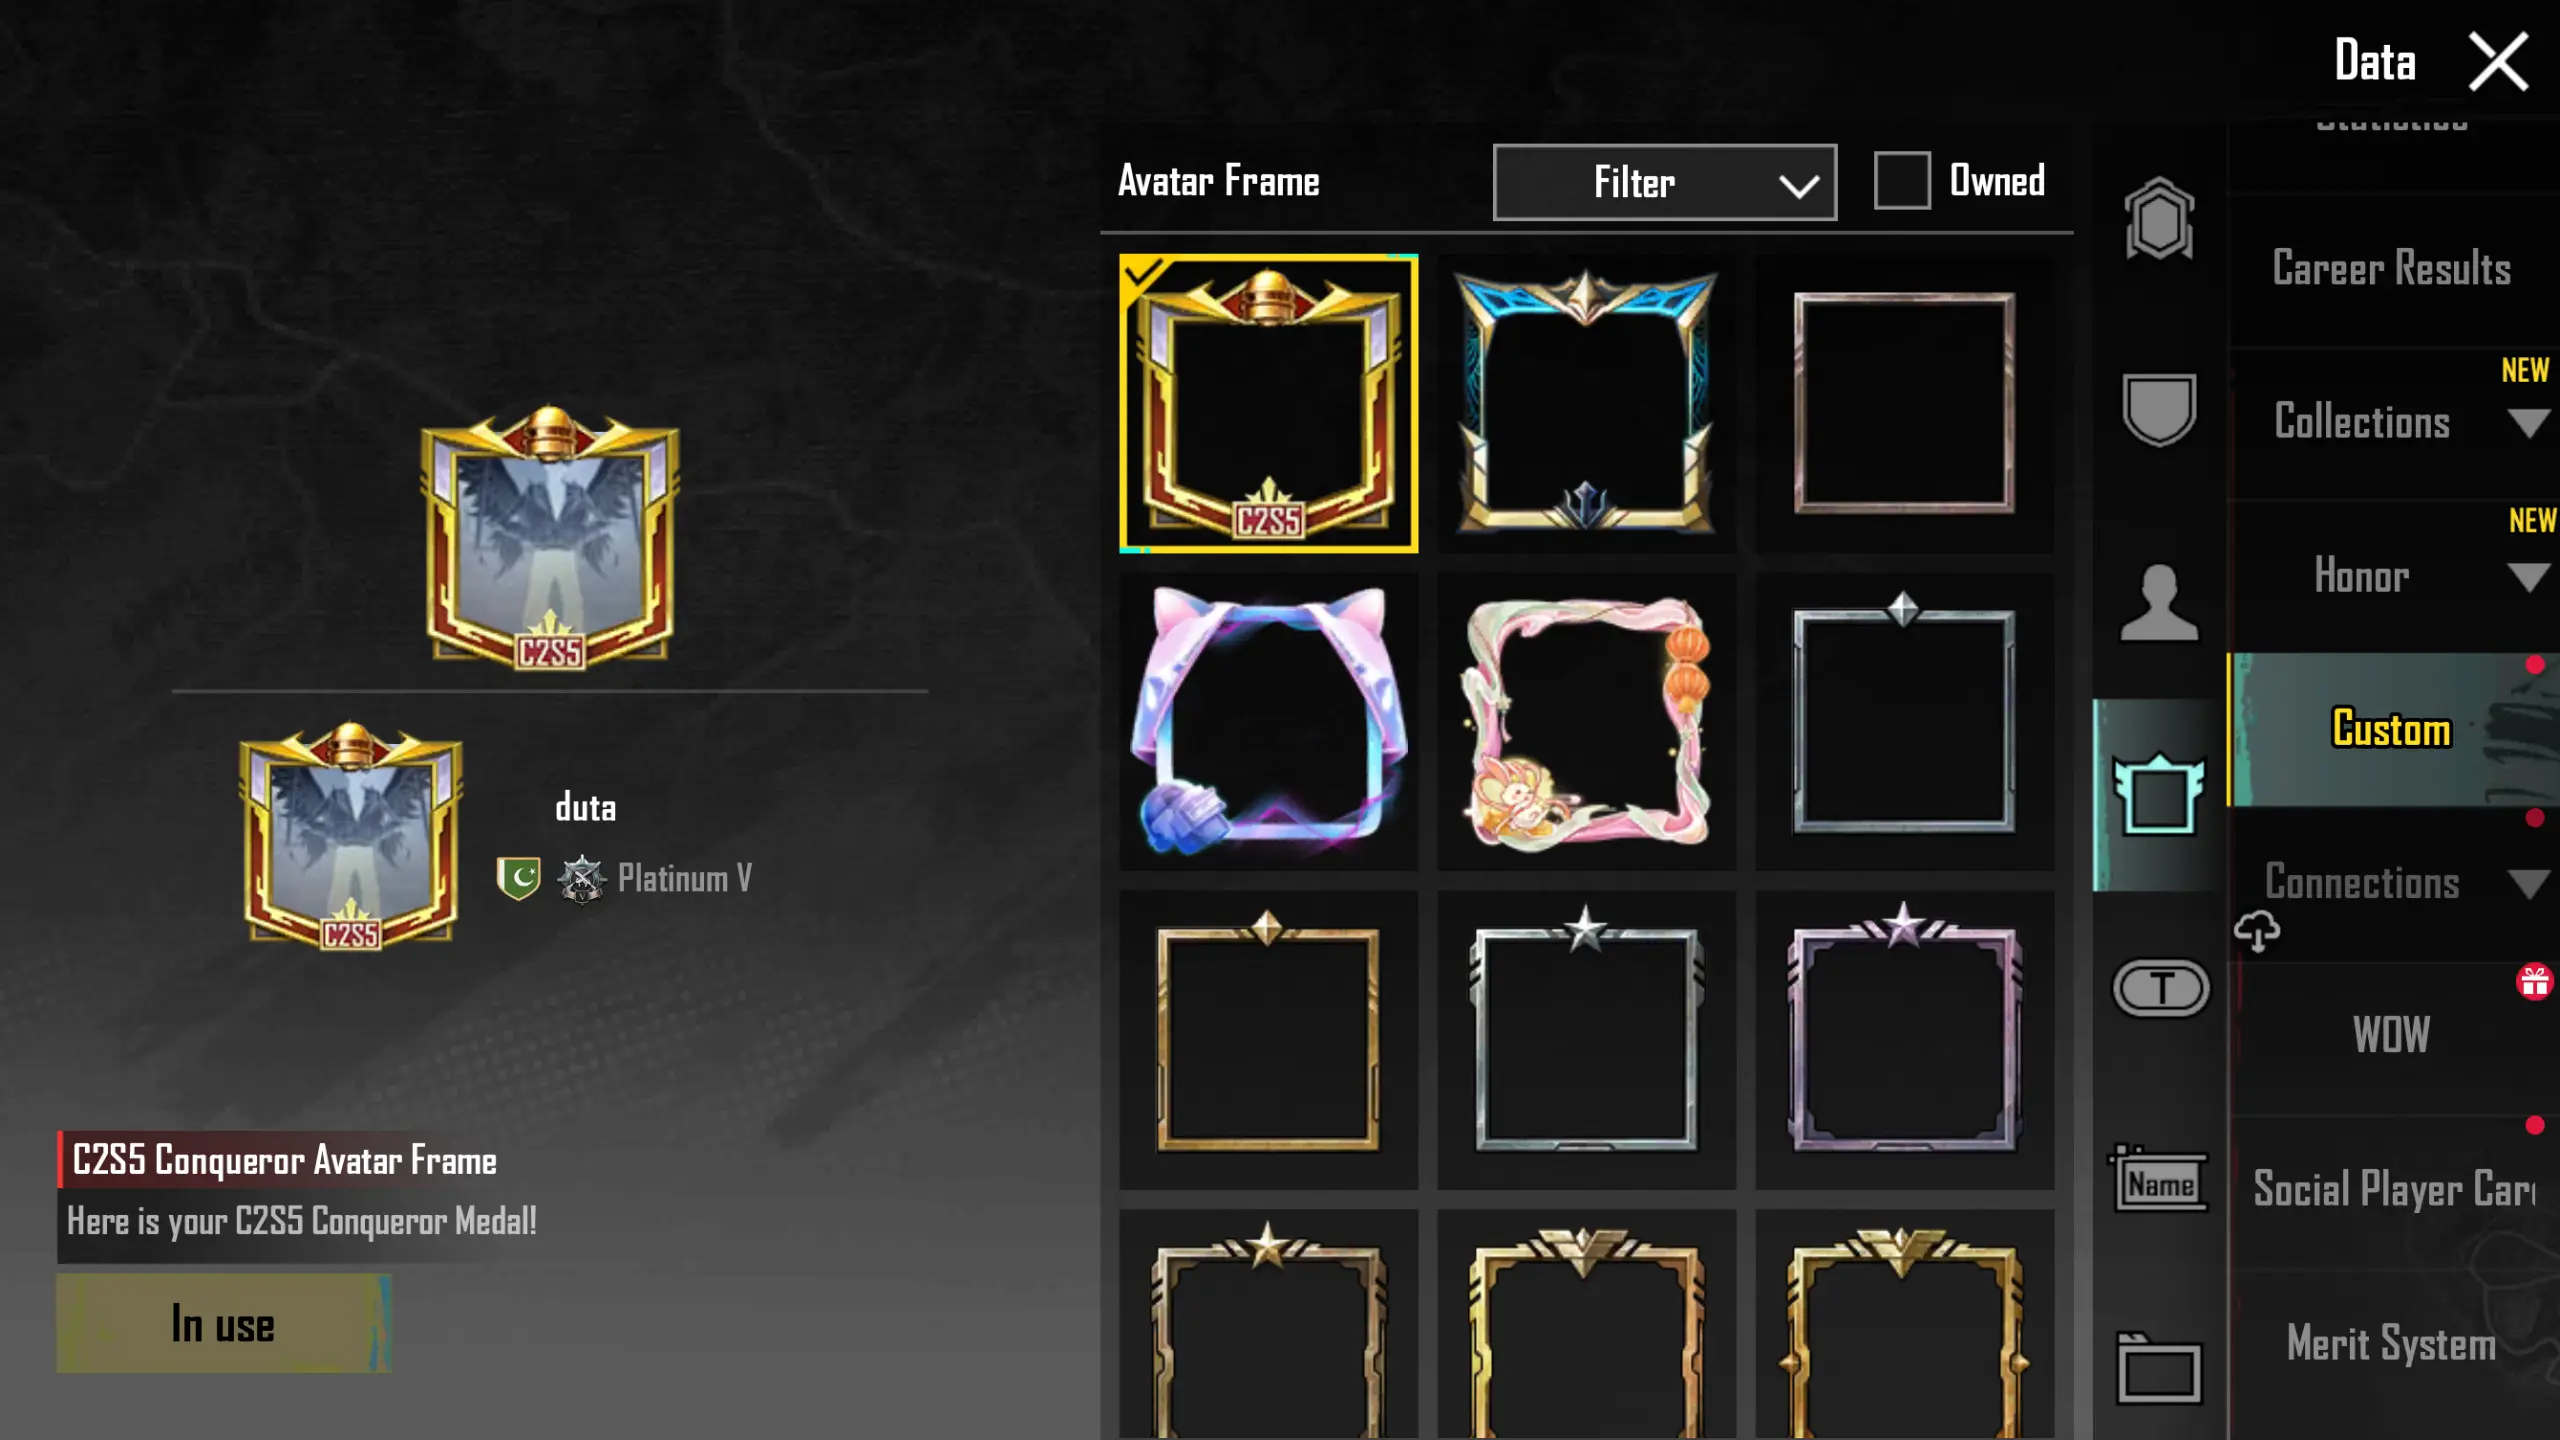Open the title tag T icon

2161,988
